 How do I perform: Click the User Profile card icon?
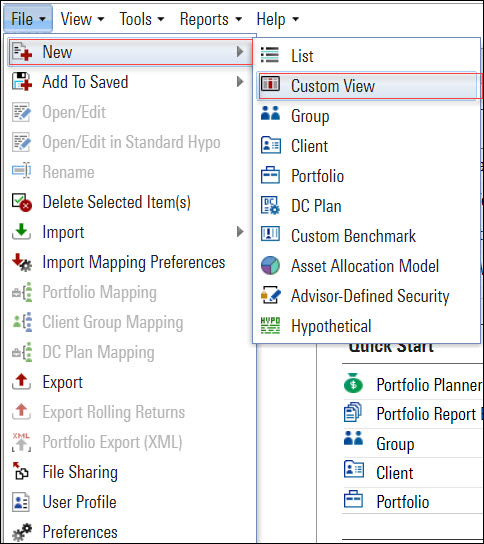(21, 502)
